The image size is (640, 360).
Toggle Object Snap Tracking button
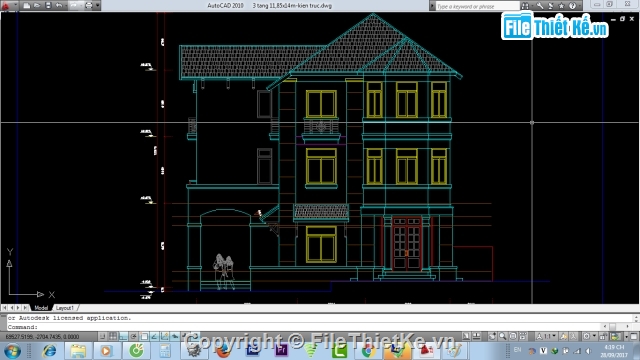[x=154, y=336]
